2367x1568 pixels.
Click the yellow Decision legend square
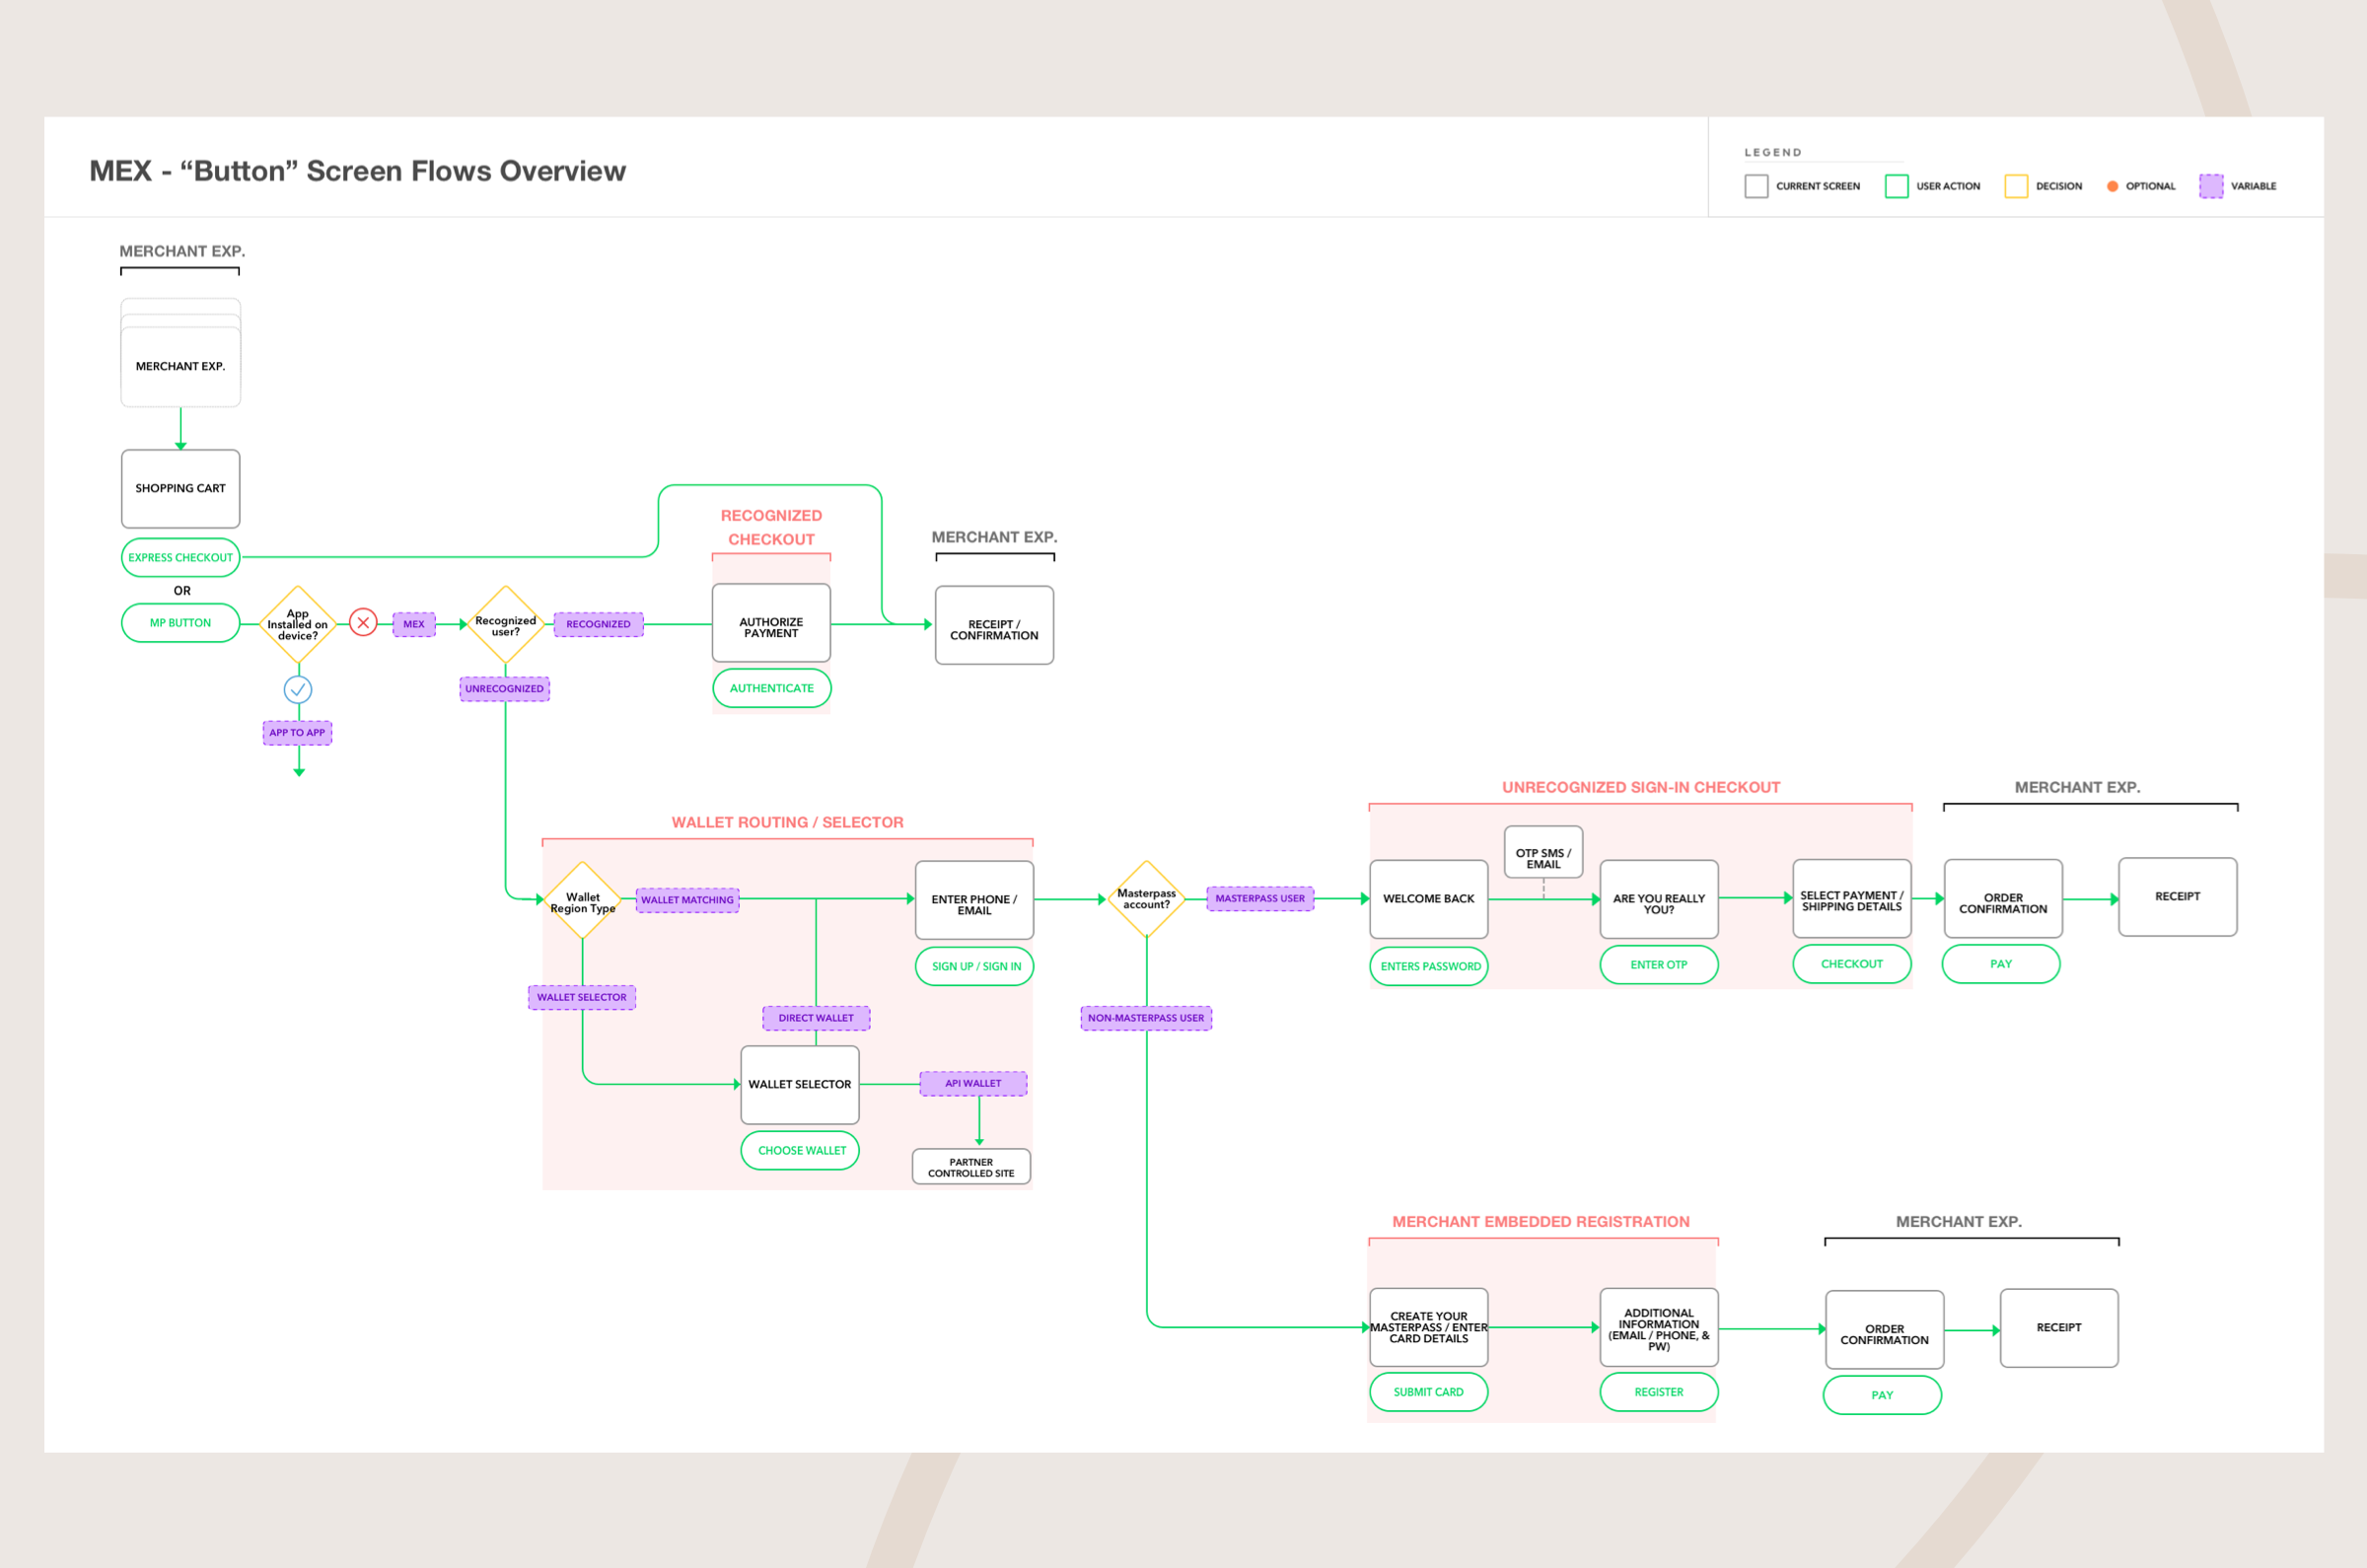pyautogui.click(x=2015, y=186)
